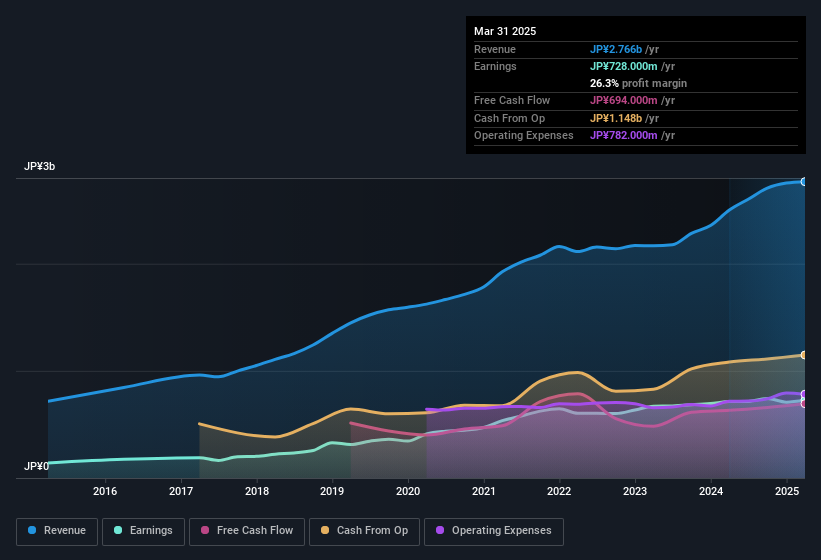The height and width of the screenshot is (560, 821).
Task: Click the Mar 31 2025 tooltip date
Action: click(505, 31)
